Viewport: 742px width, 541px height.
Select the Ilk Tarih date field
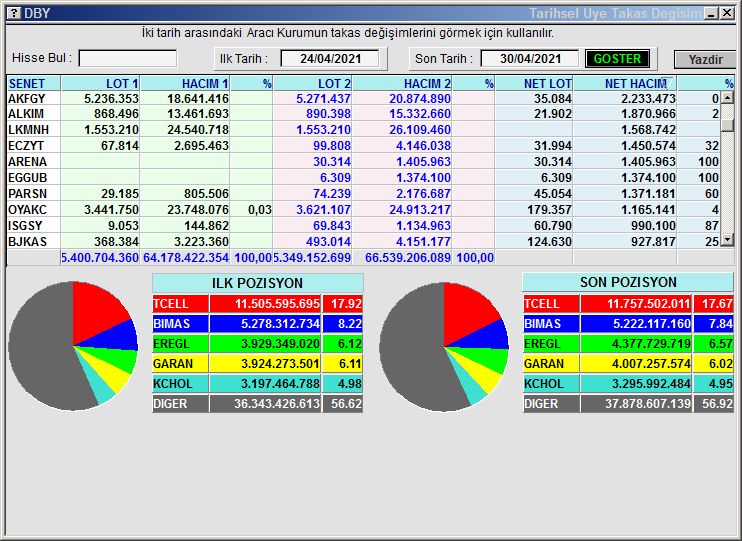pos(330,59)
